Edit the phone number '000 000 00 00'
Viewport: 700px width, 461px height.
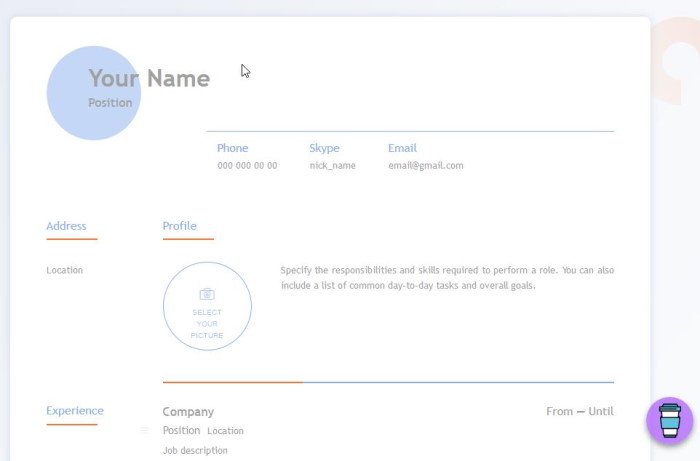click(x=247, y=166)
